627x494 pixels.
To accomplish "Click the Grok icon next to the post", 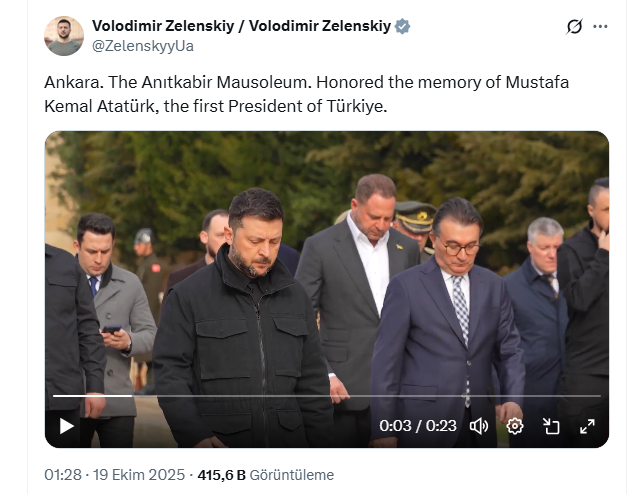I will pos(574,27).
